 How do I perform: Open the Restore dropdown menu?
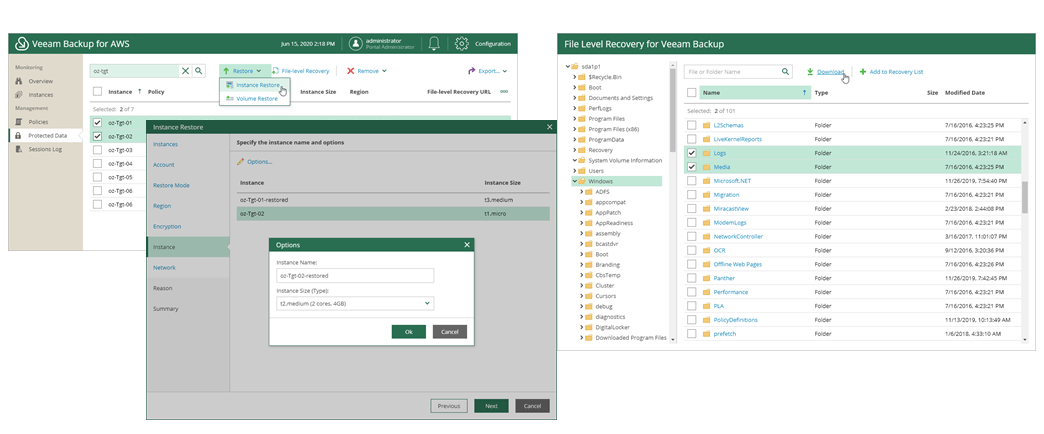pyautogui.click(x=244, y=71)
